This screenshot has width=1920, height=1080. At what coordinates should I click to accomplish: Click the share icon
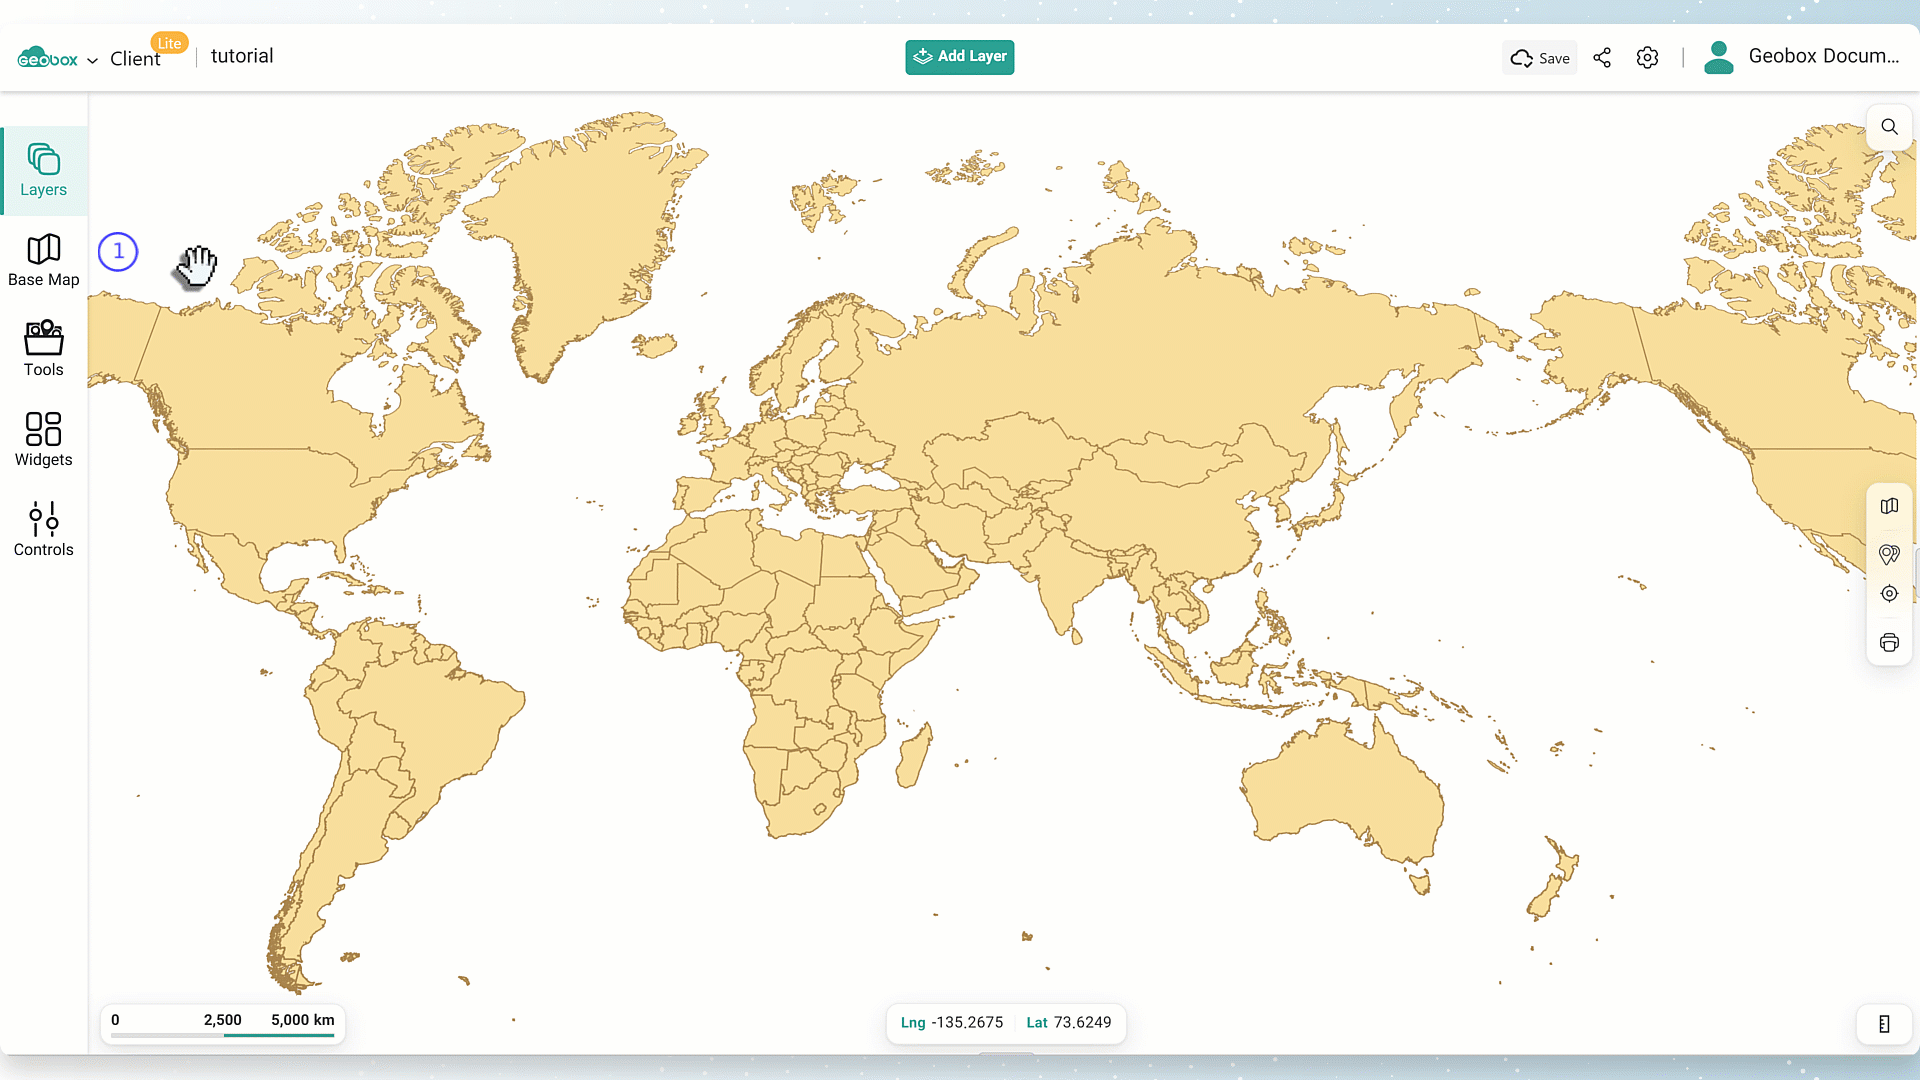(x=1602, y=58)
